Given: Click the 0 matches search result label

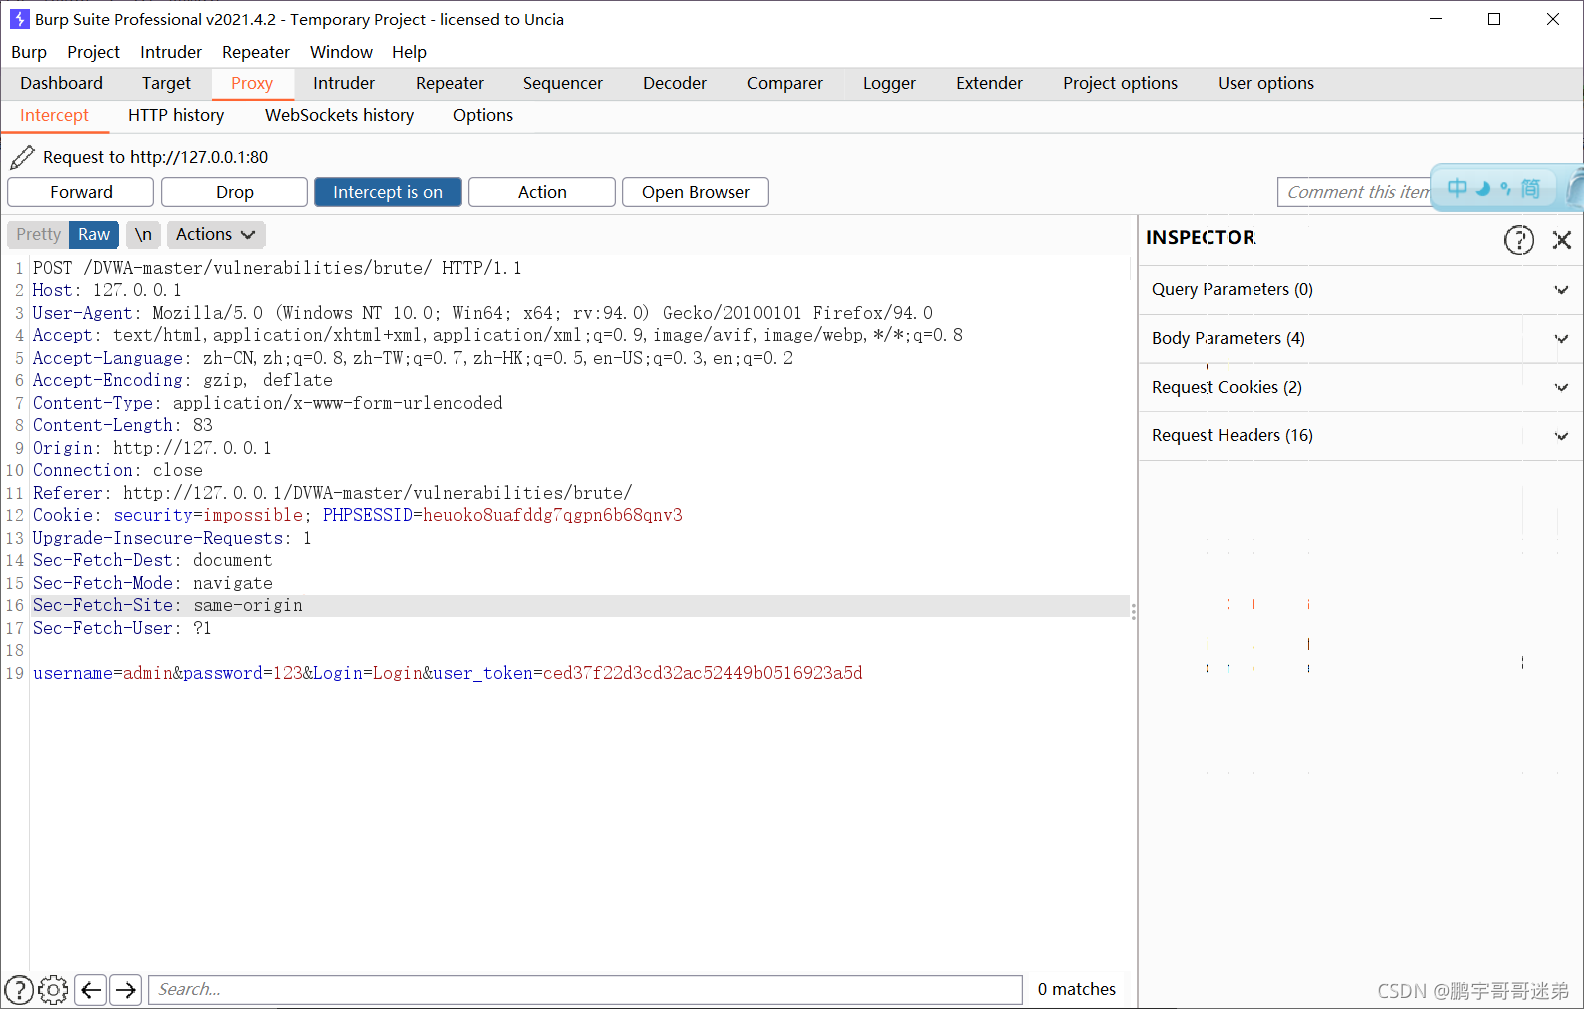Looking at the screenshot, I should coord(1077,989).
